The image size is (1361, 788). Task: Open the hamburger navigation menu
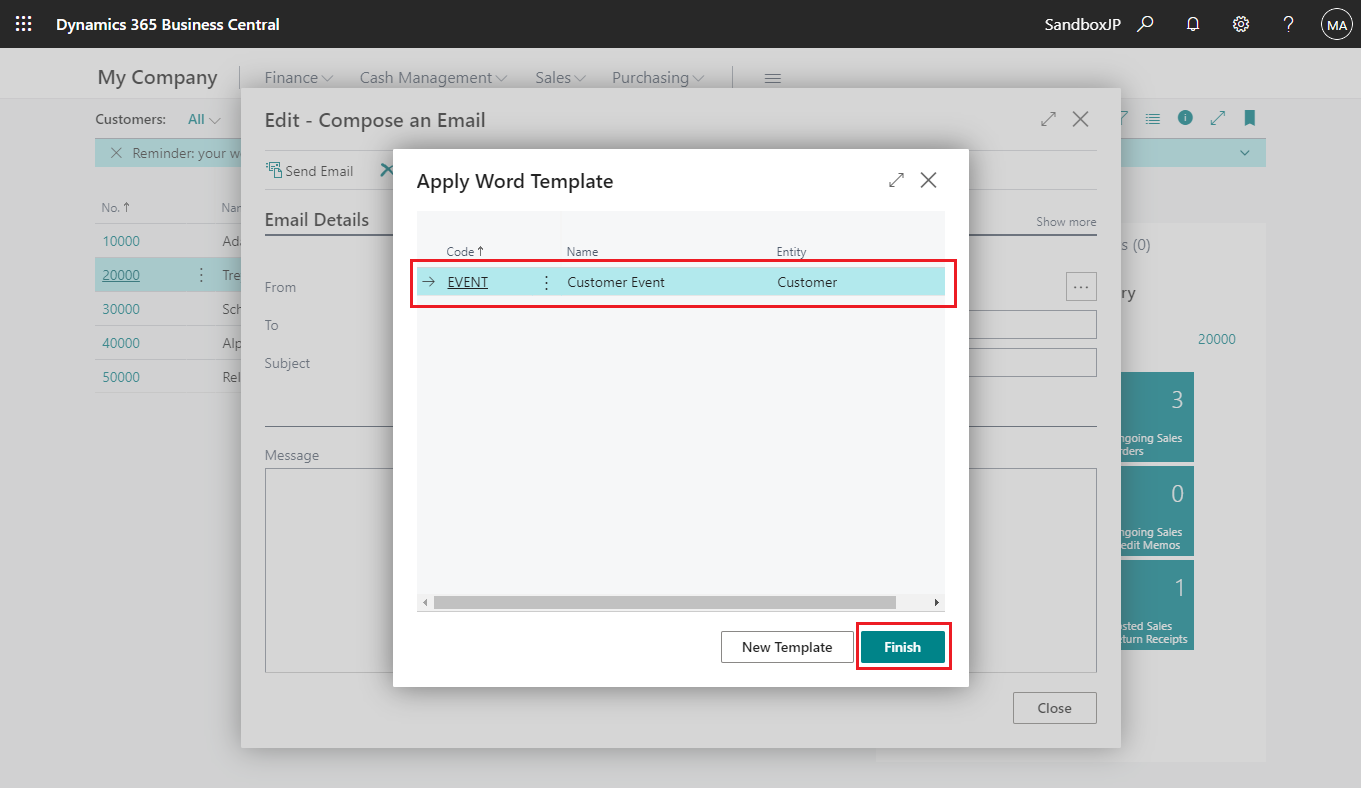[x=772, y=77]
